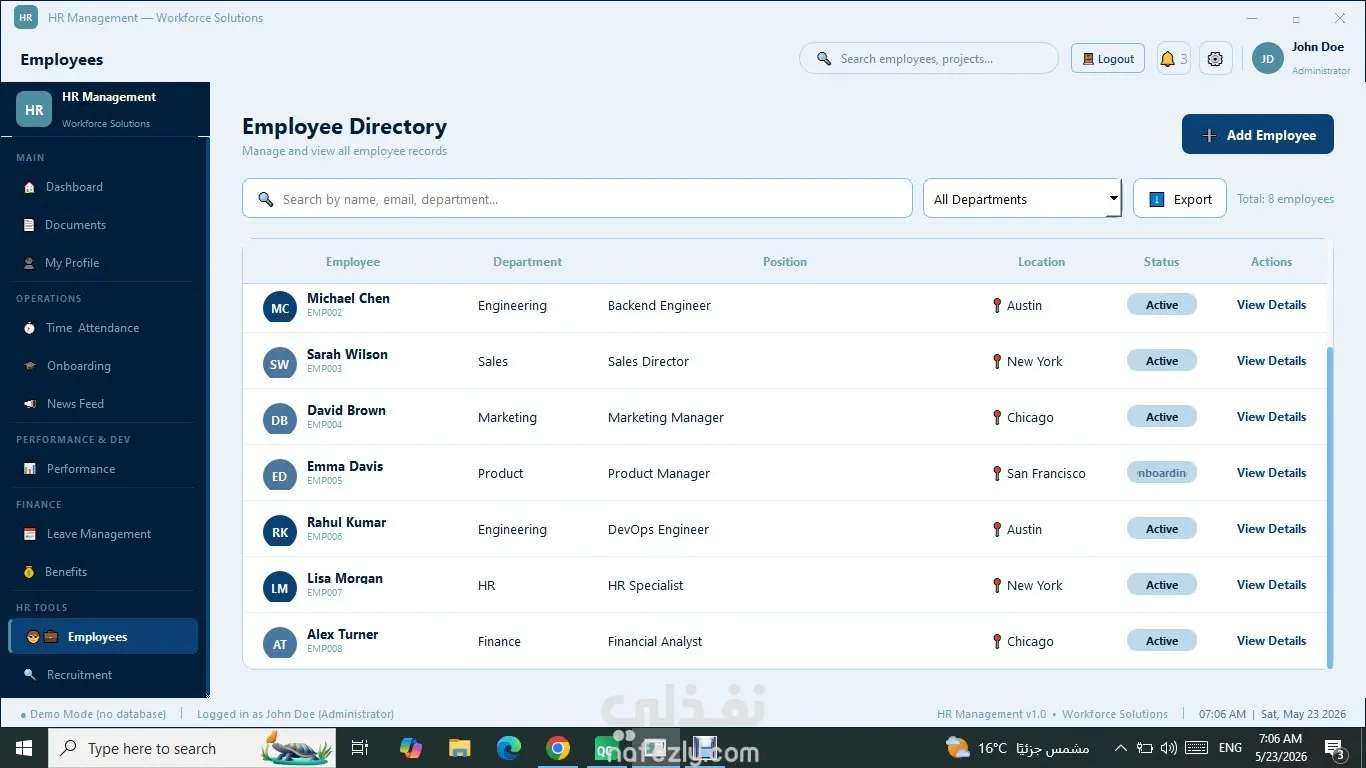1366x768 pixels.
Task: Click the Position column header
Action: (785, 262)
